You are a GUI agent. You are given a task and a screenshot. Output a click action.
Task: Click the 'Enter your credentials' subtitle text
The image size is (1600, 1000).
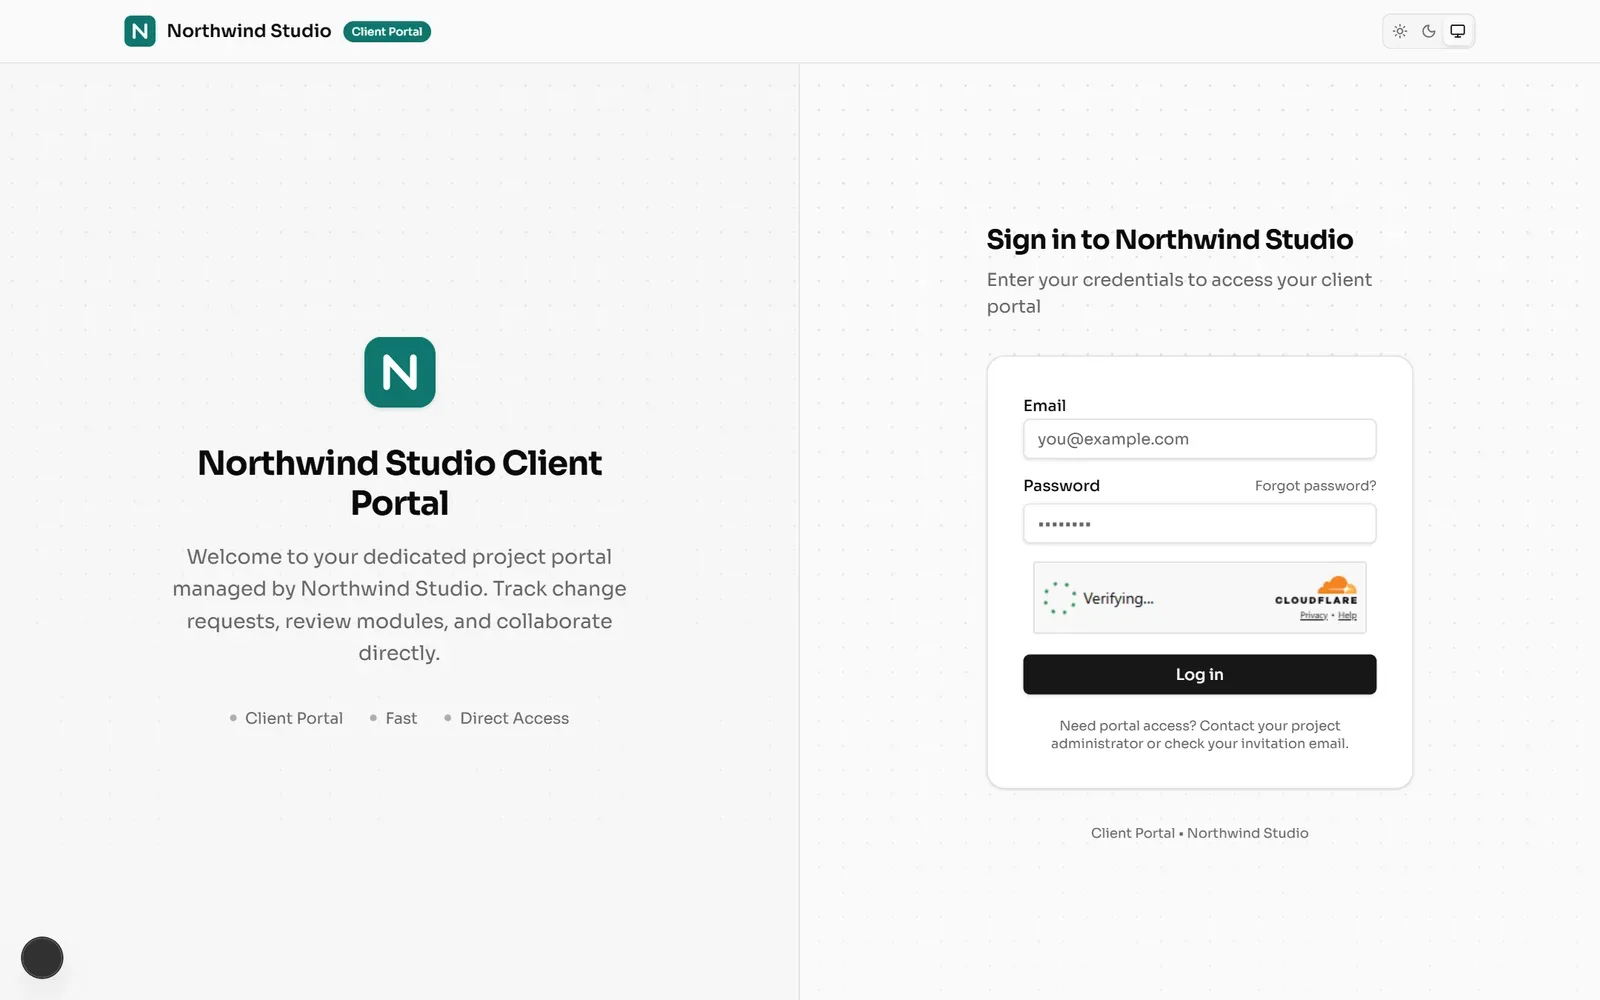(x=1180, y=293)
